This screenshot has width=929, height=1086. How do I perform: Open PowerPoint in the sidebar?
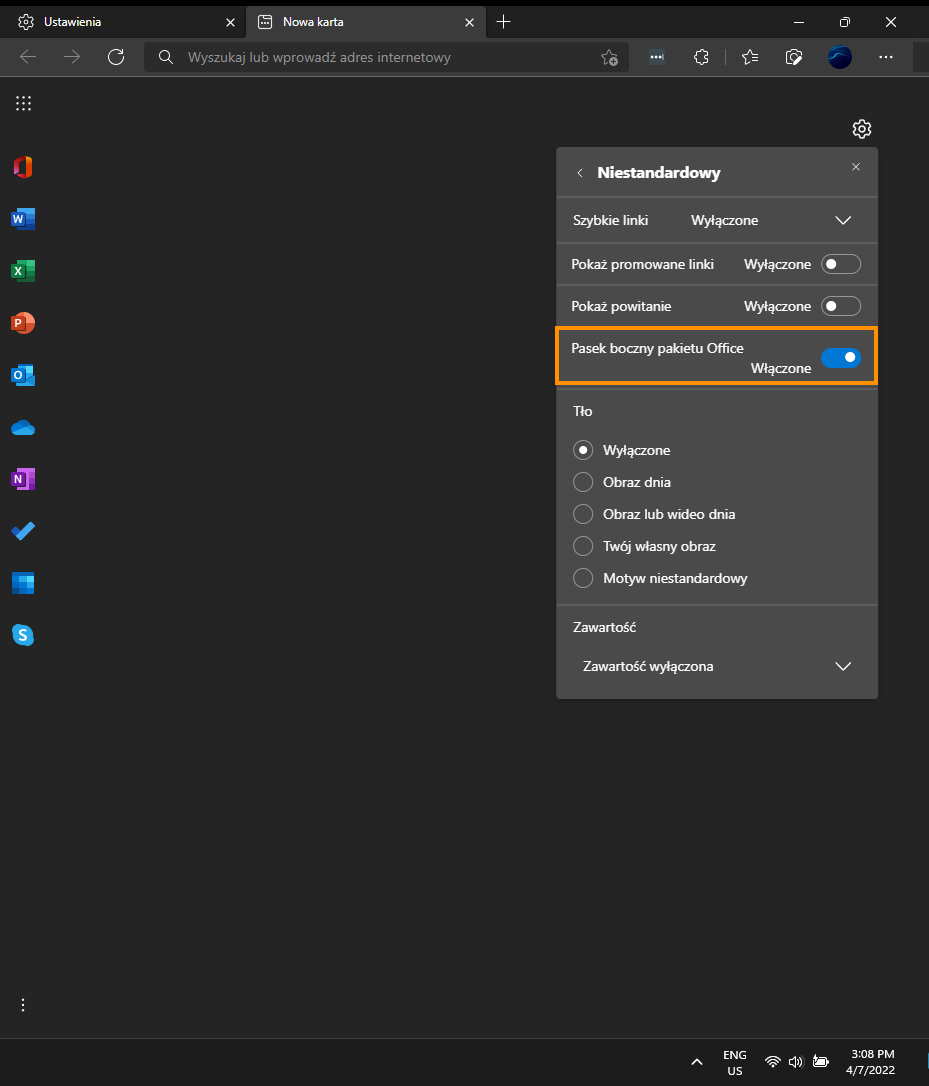coord(23,323)
